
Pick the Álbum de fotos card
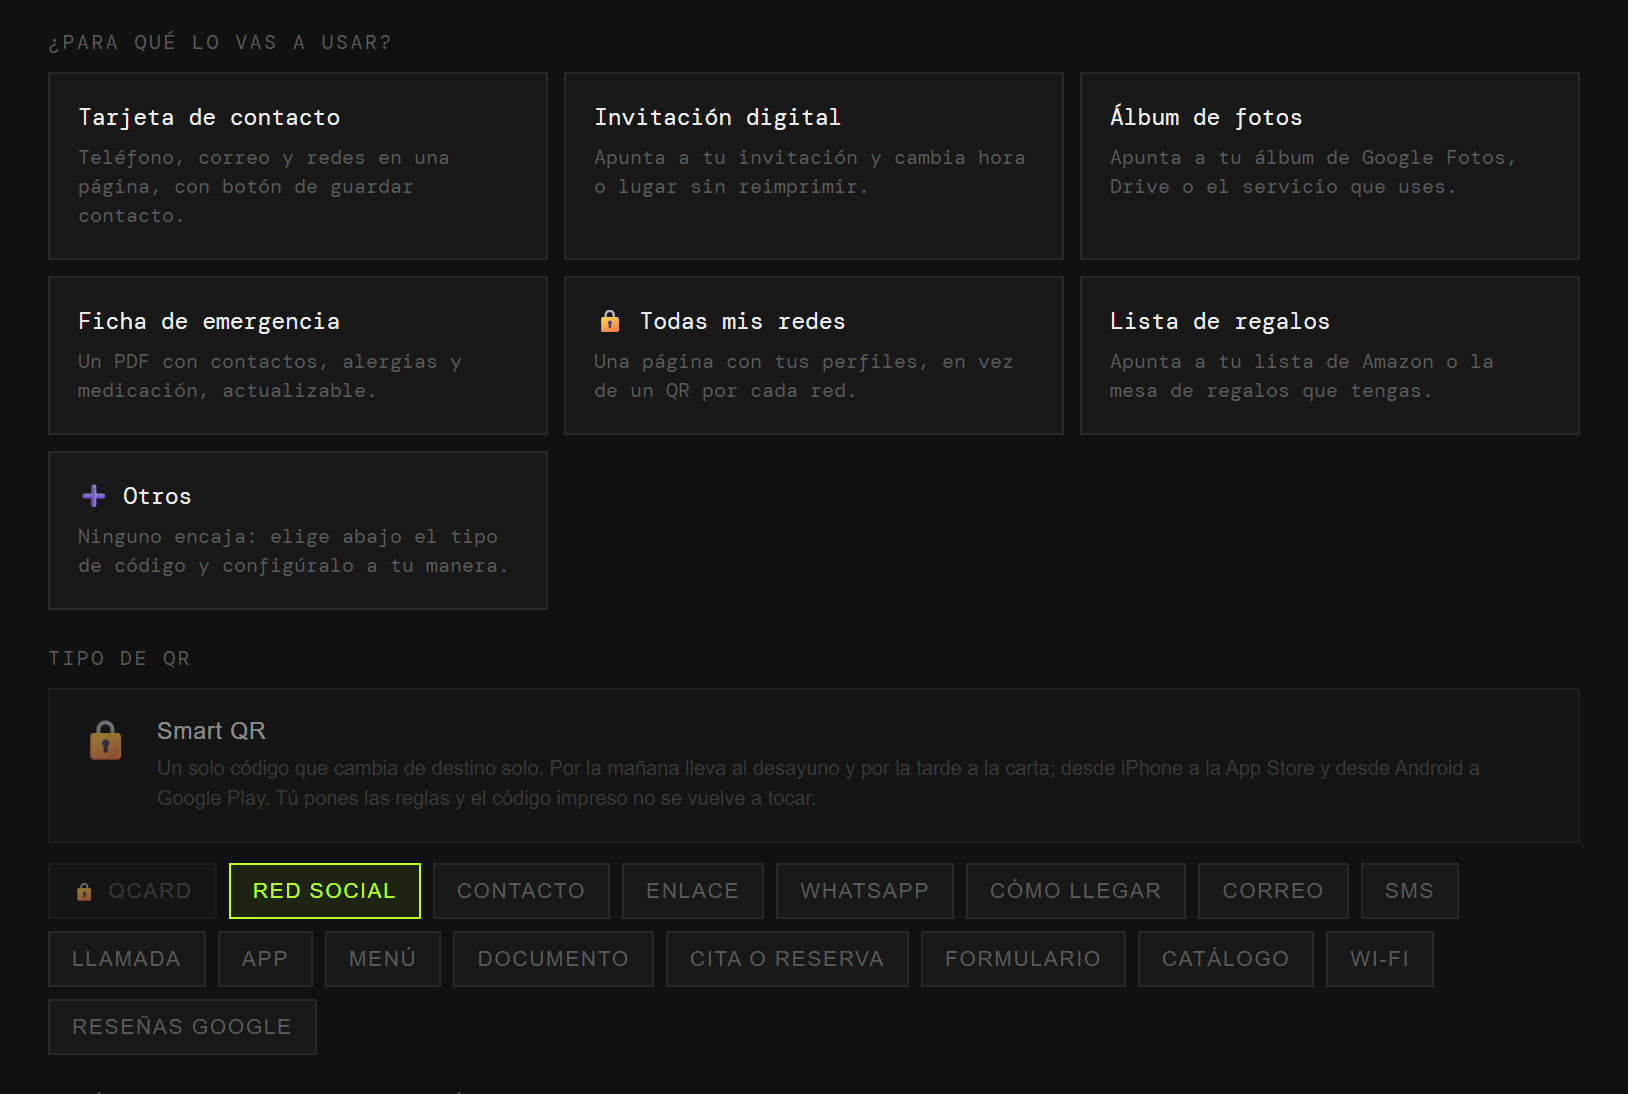click(x=1330, y=166)
